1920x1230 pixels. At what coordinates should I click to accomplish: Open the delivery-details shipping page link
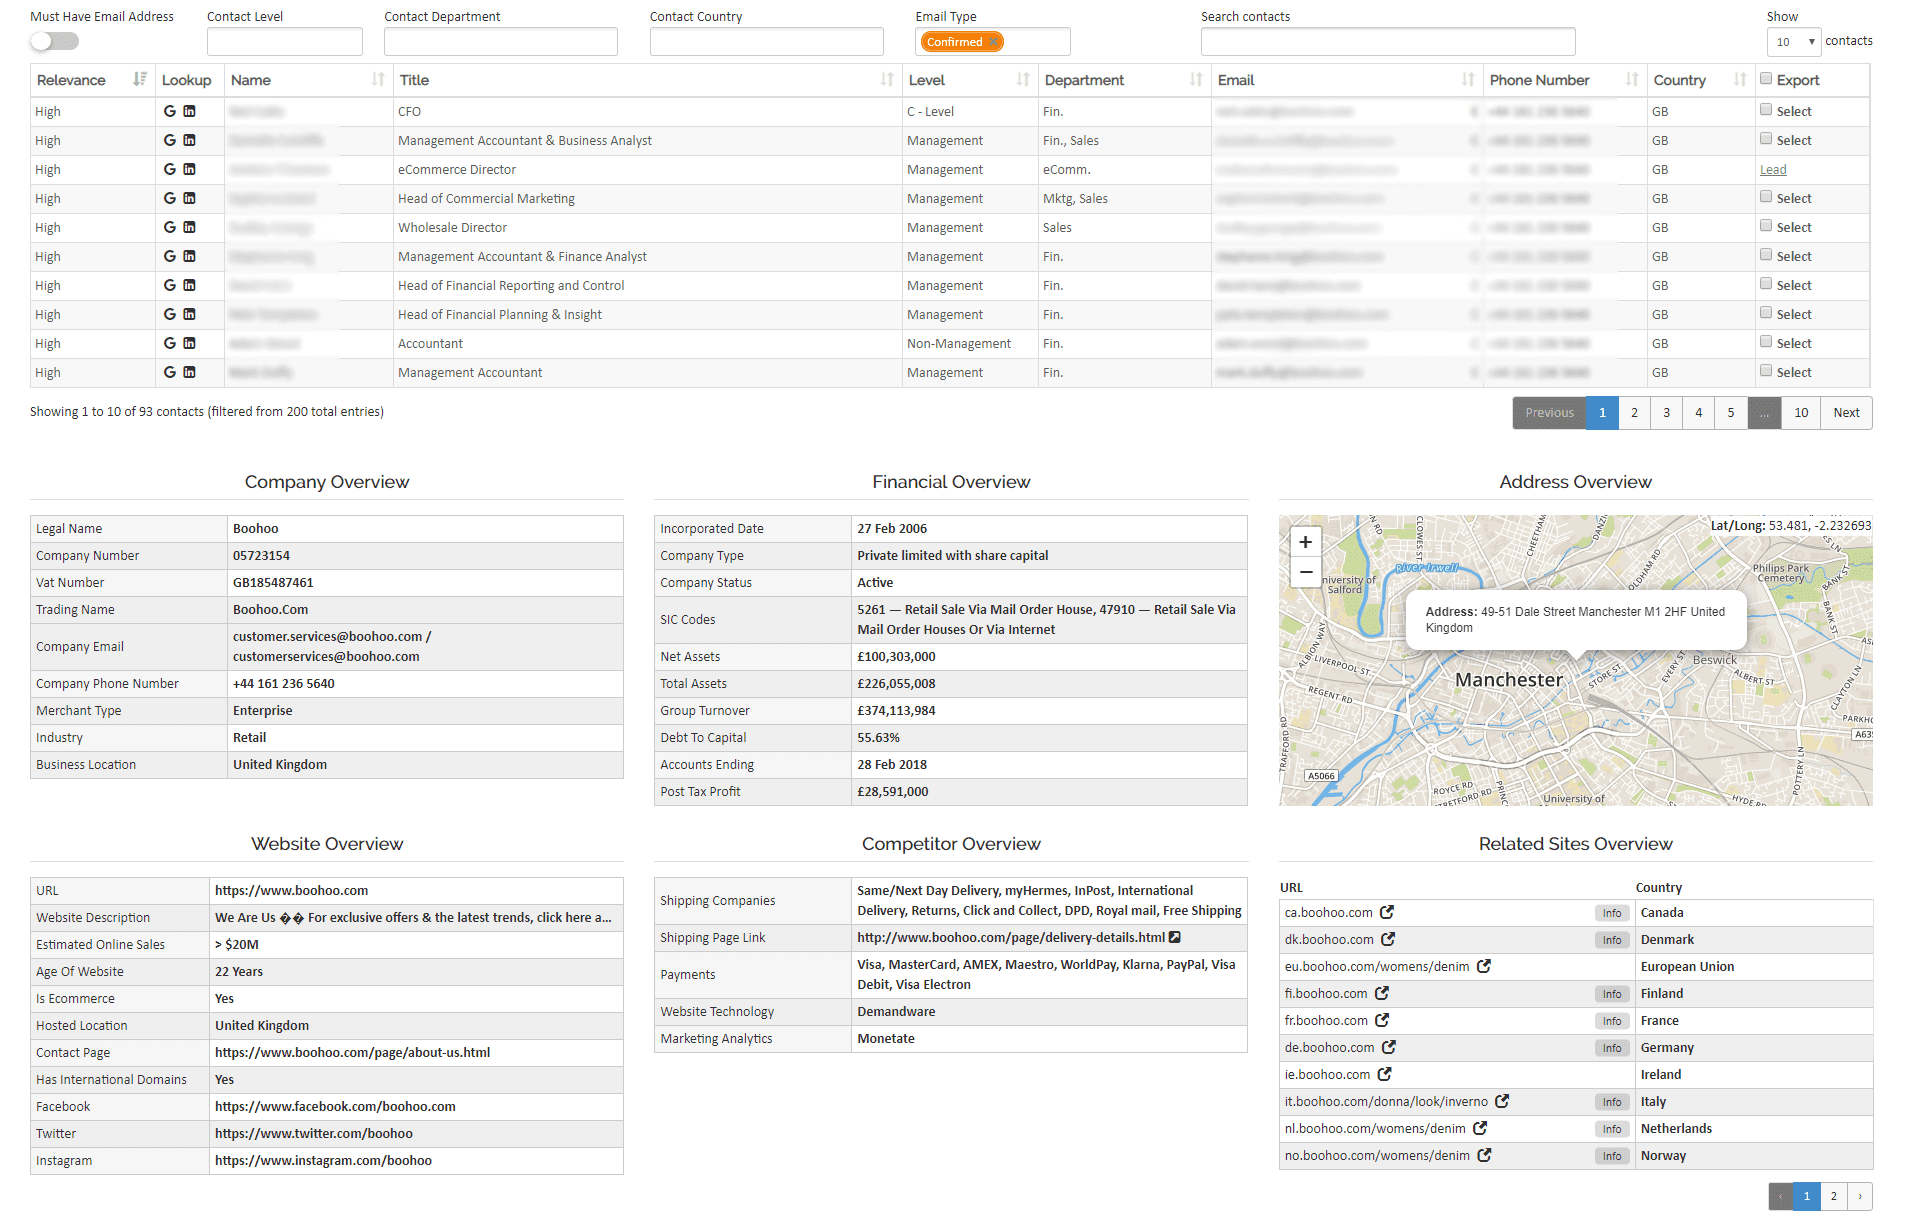(1011, 938)
